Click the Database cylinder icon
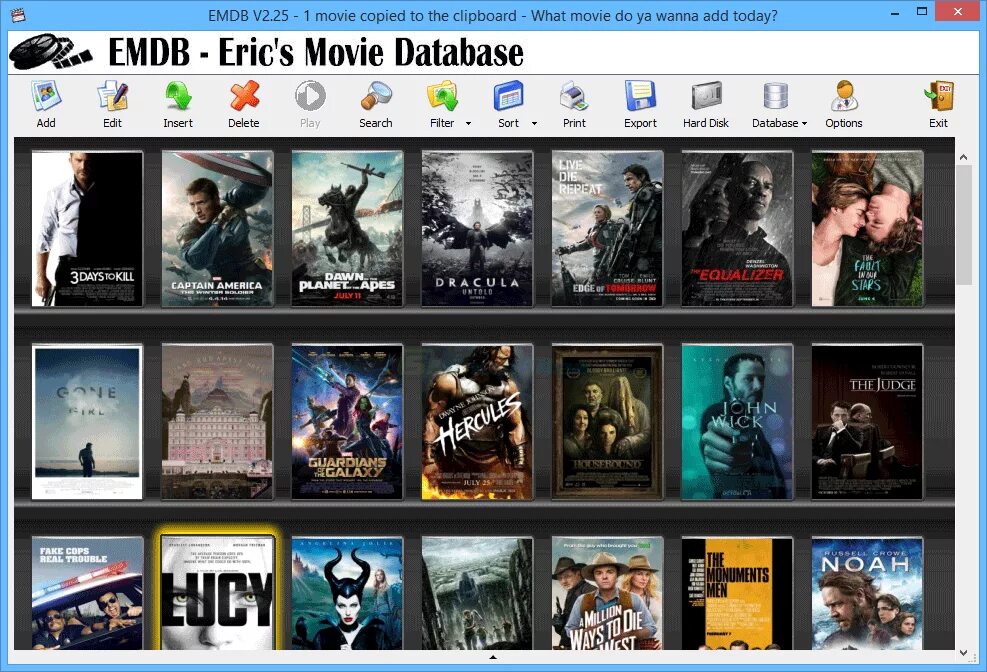Screen dimensions: 987x672 point(776,98)
